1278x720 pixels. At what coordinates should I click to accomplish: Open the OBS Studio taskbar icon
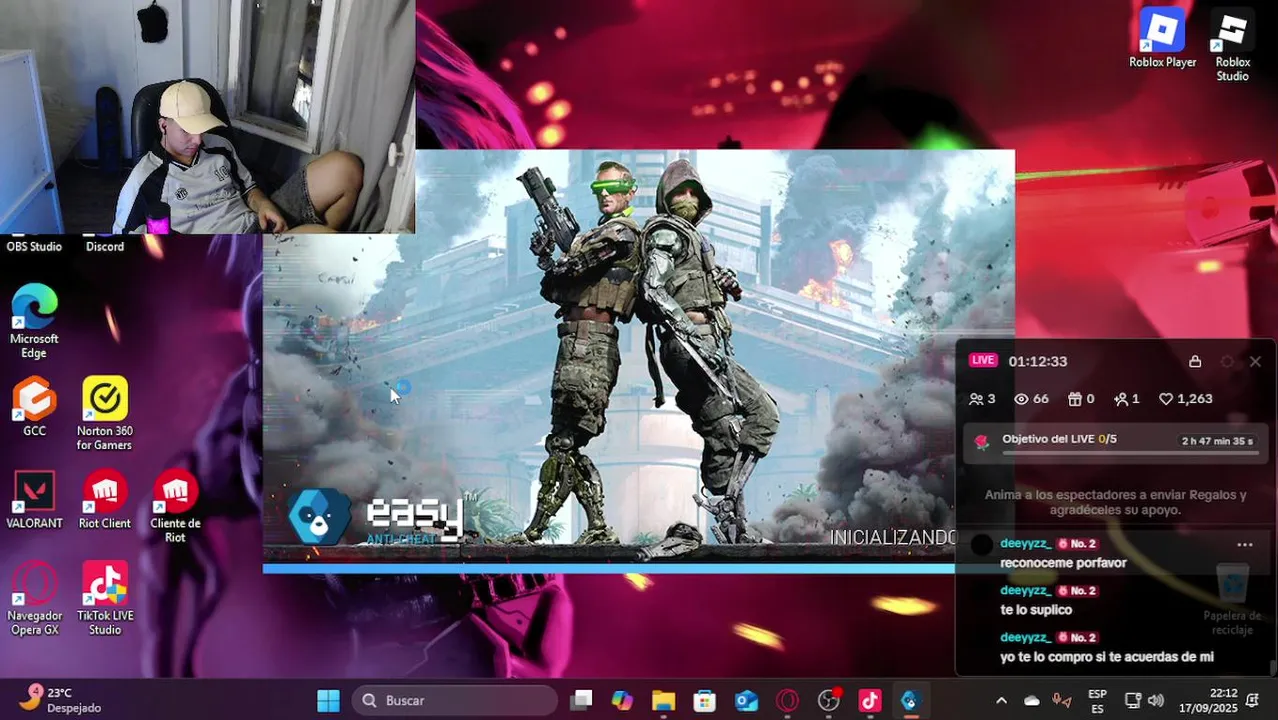point(829,700)
